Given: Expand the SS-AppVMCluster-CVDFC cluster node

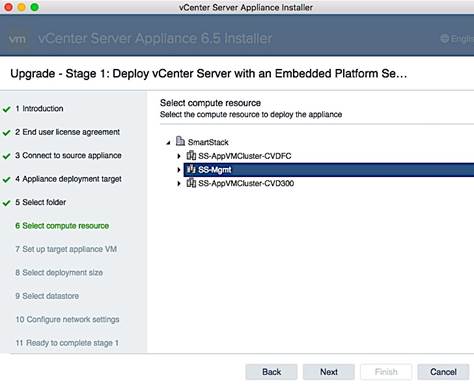Looking at the screenshot, I should pos(179,156).
